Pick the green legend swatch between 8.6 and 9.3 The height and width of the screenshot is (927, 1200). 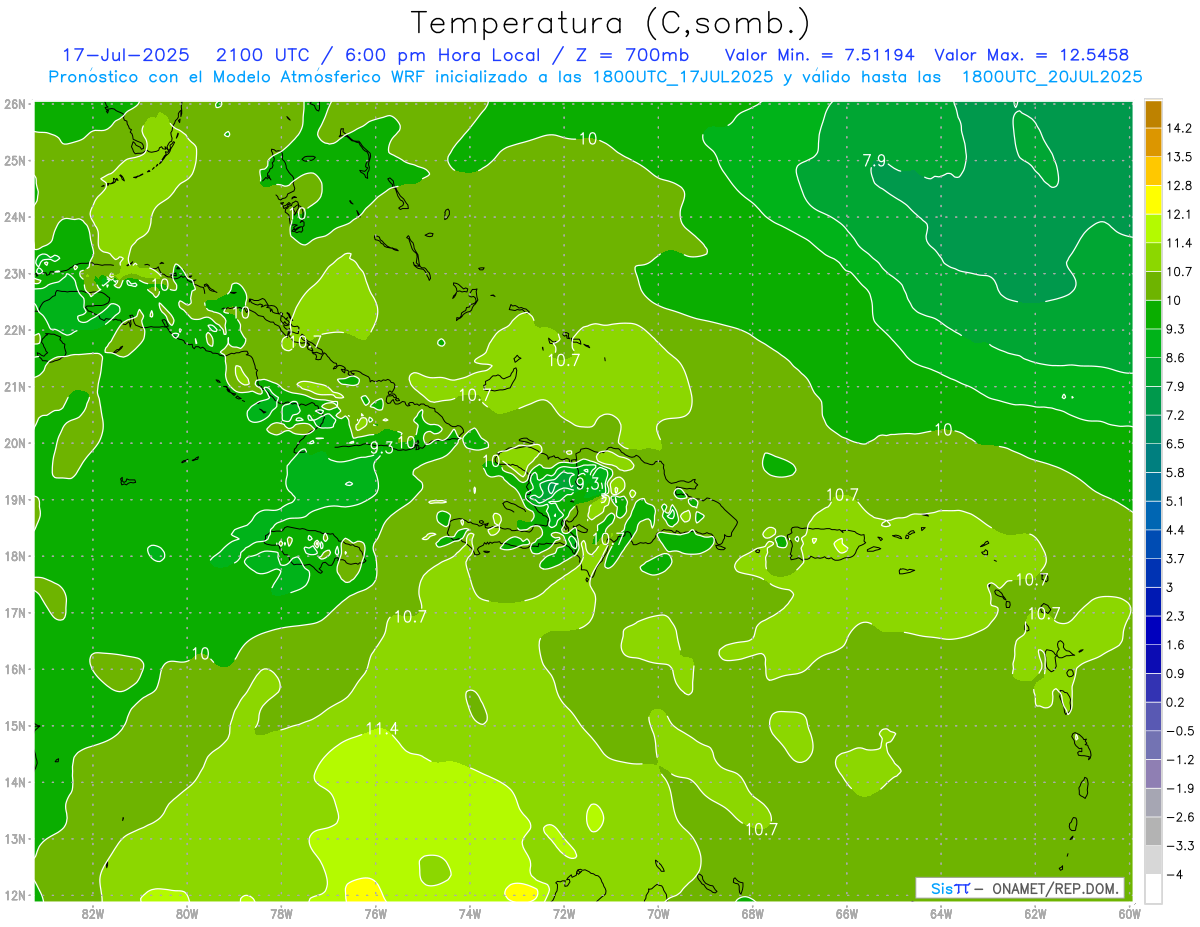(x=1153, y=342)
